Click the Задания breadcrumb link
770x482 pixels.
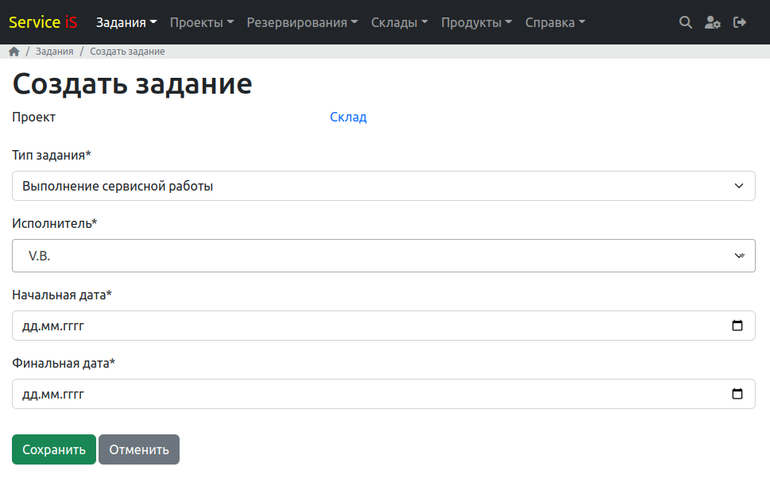(55, 52)
